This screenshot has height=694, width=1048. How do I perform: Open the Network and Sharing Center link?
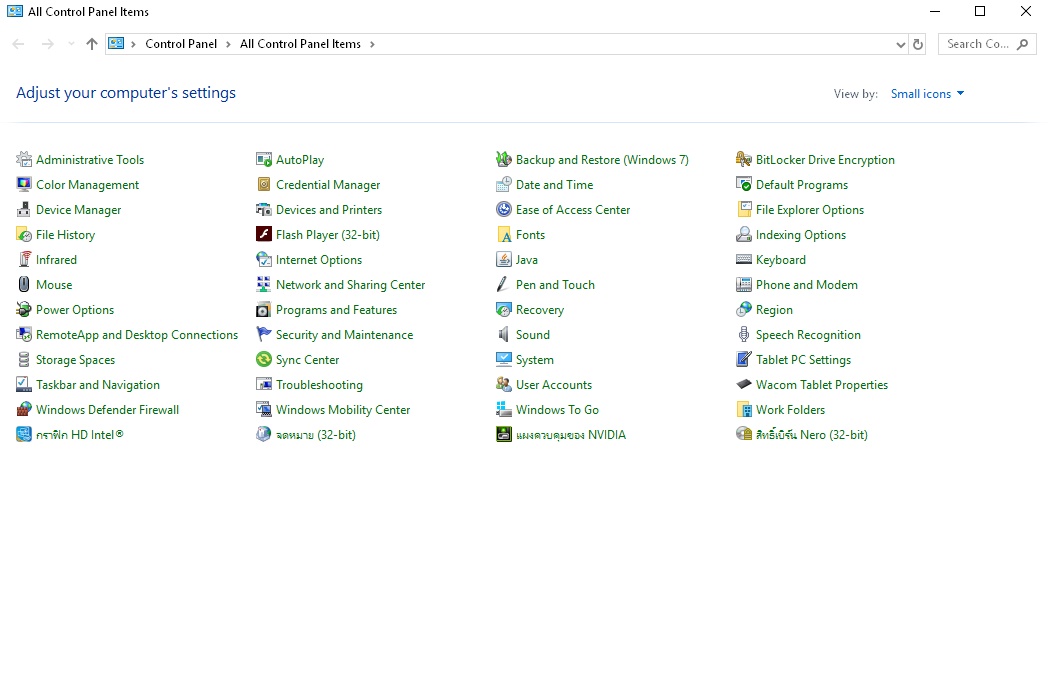350,285
